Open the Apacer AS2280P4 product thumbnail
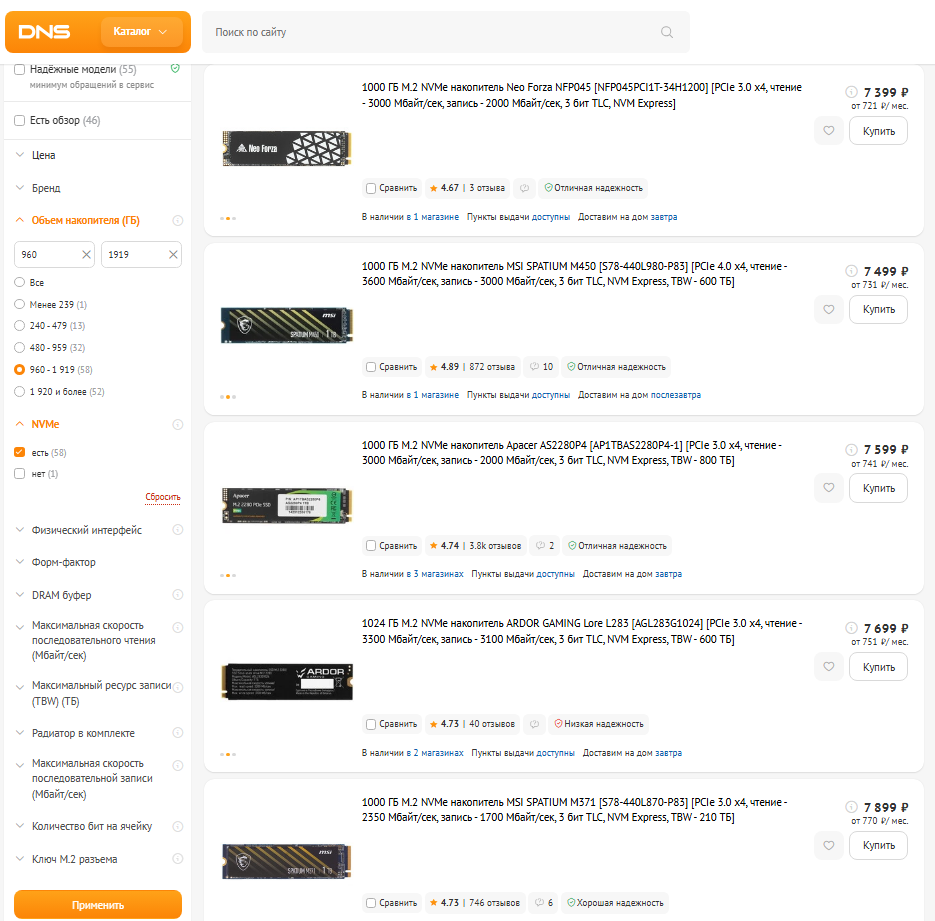 click(287, 506)
